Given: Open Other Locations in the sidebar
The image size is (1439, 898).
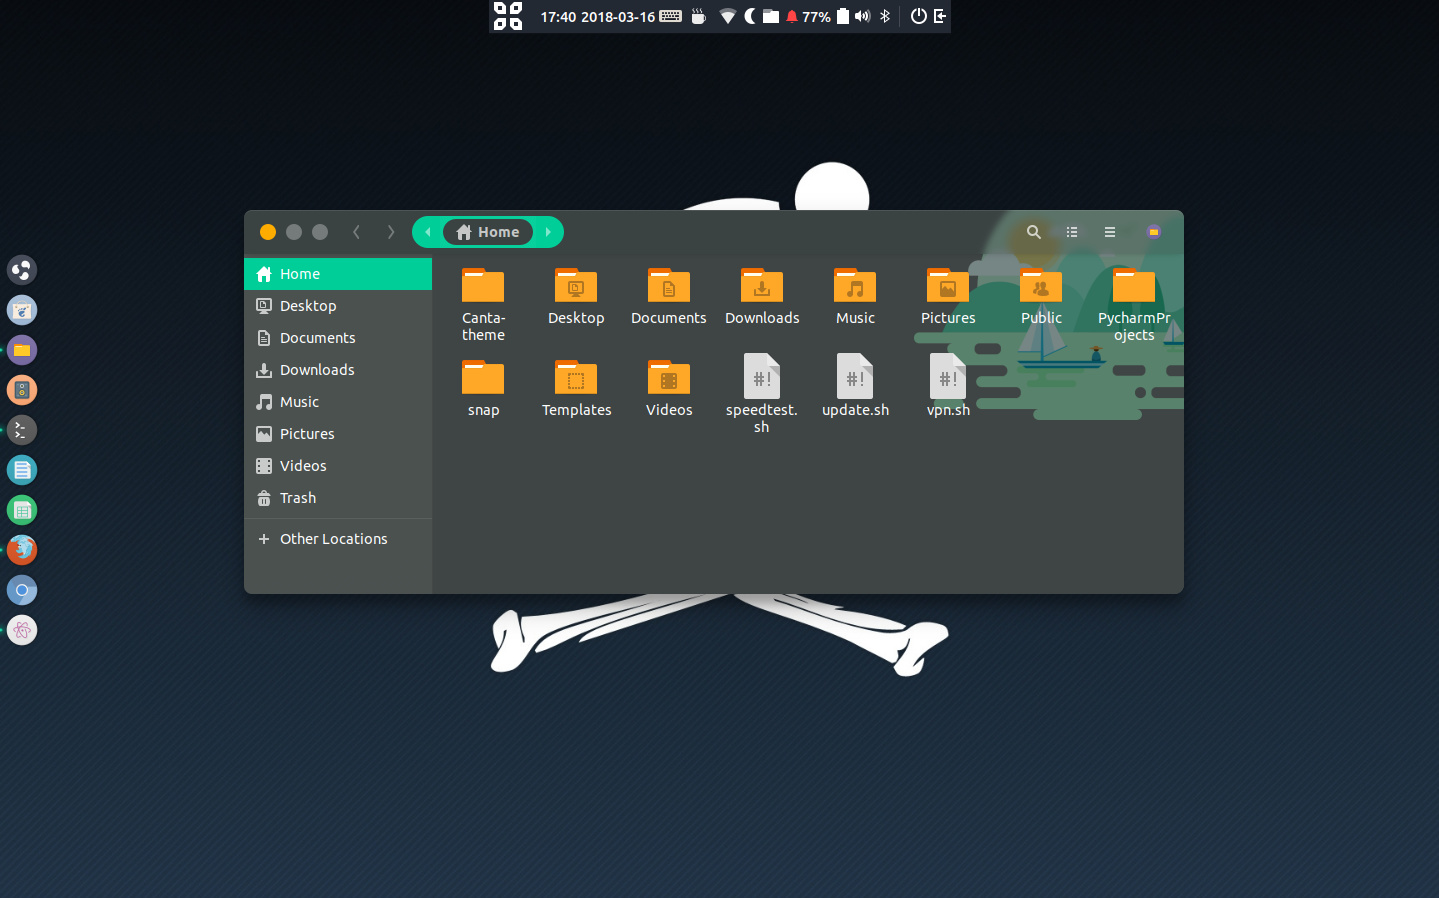Looking at the screenshot, I should tap(332, 538).
